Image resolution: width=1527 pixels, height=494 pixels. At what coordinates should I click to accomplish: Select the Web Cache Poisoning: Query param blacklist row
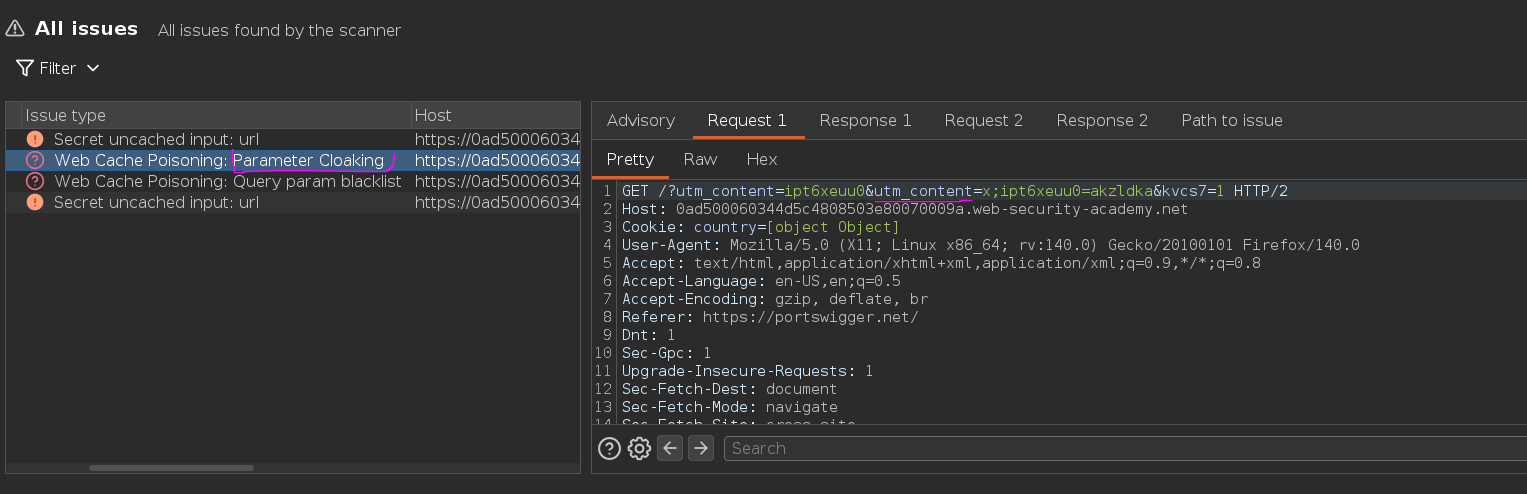tap(293, 181)
